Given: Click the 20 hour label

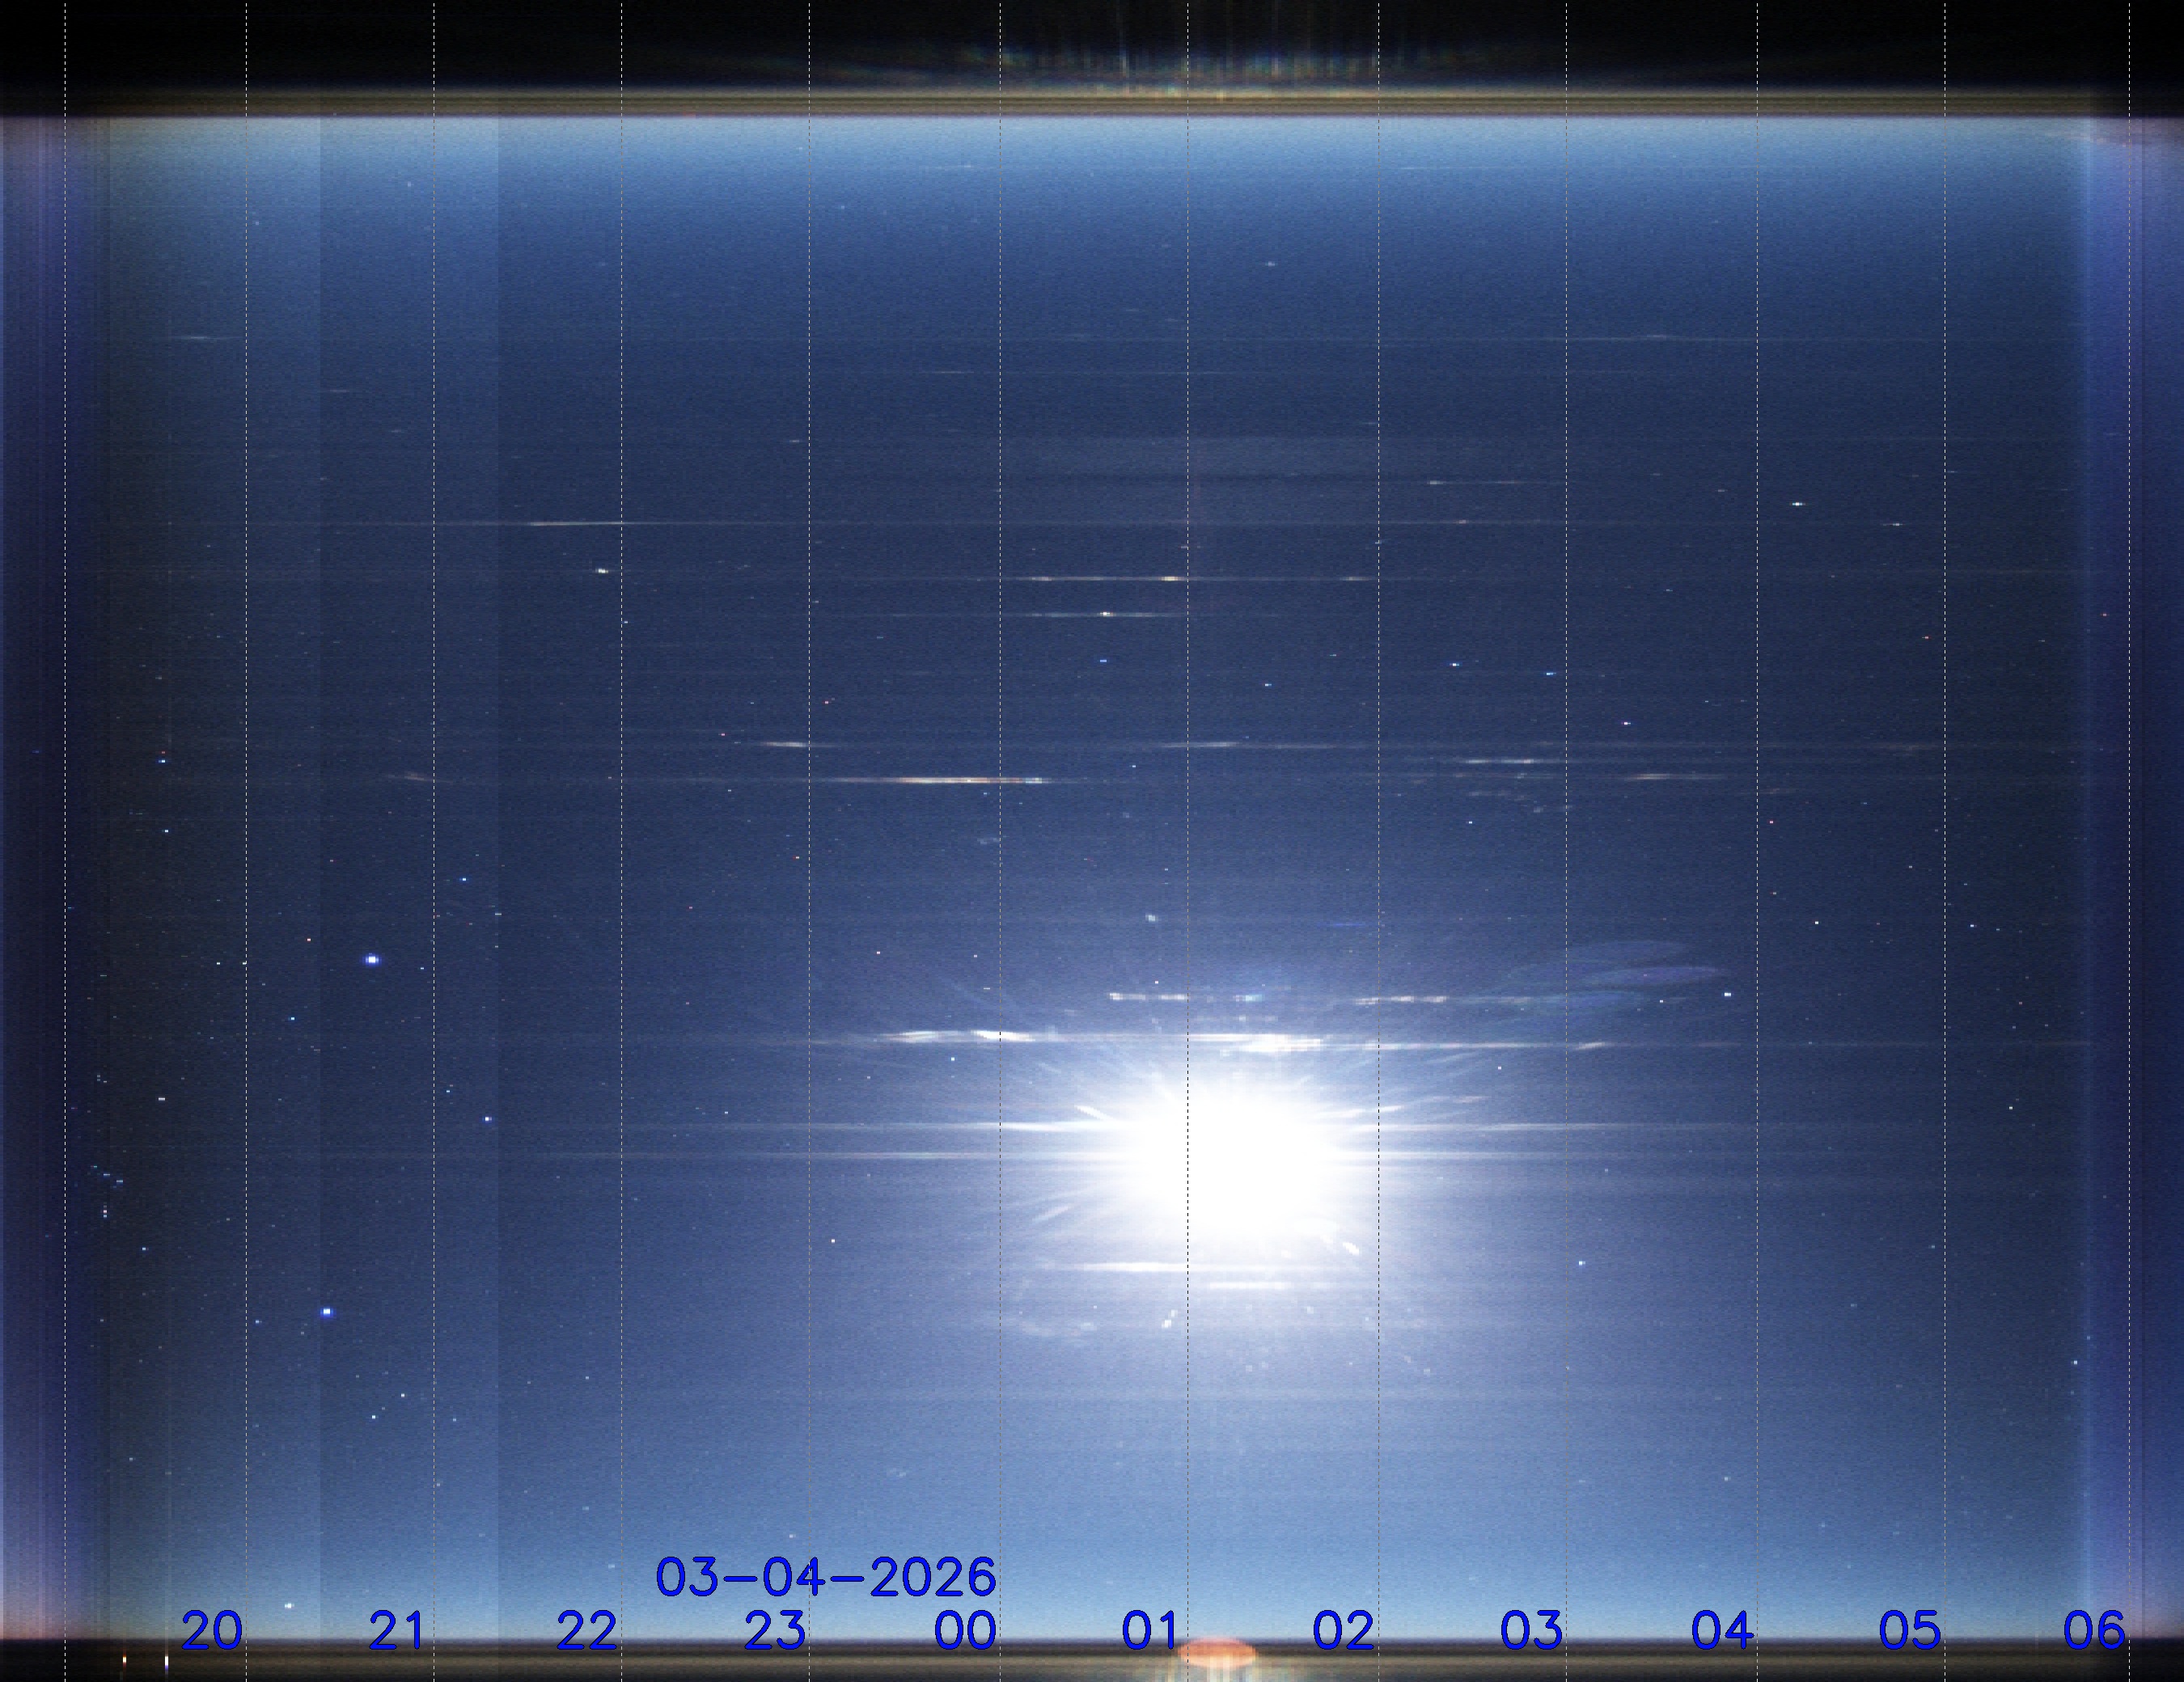Looking at the screenshot, I should click(x=211, y=1631).
